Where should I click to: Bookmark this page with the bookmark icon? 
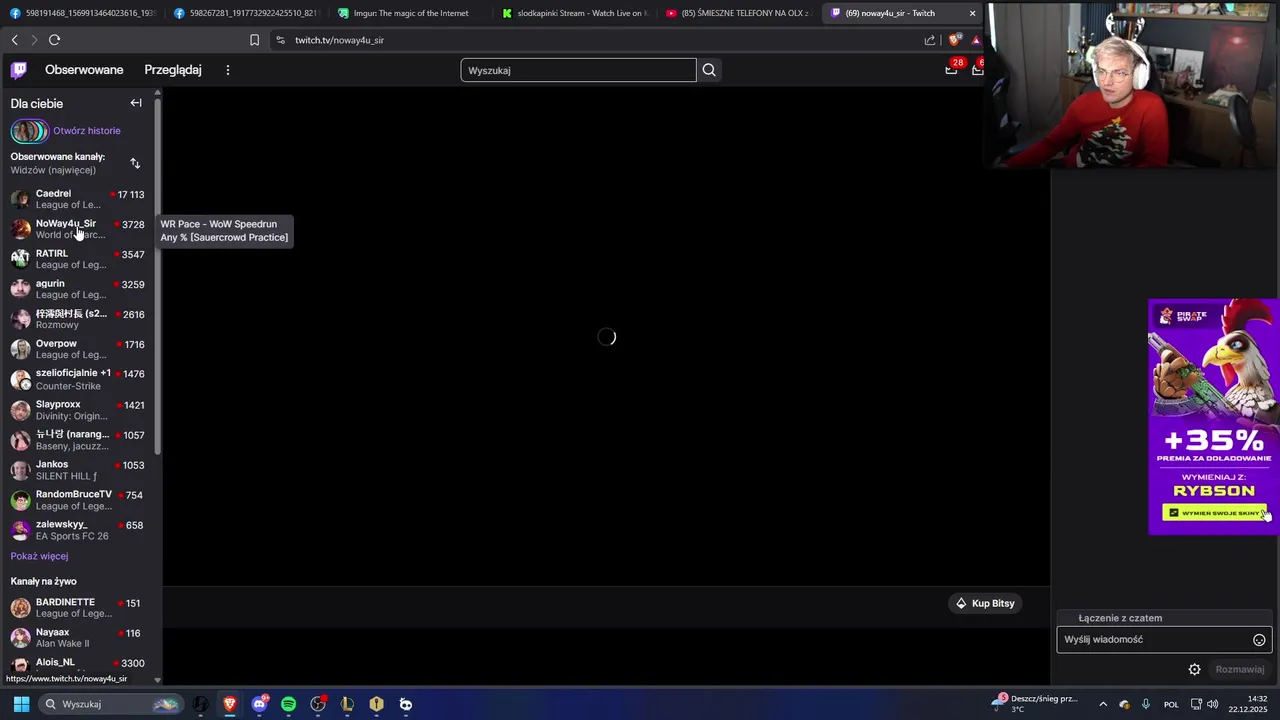coord(254,40)
